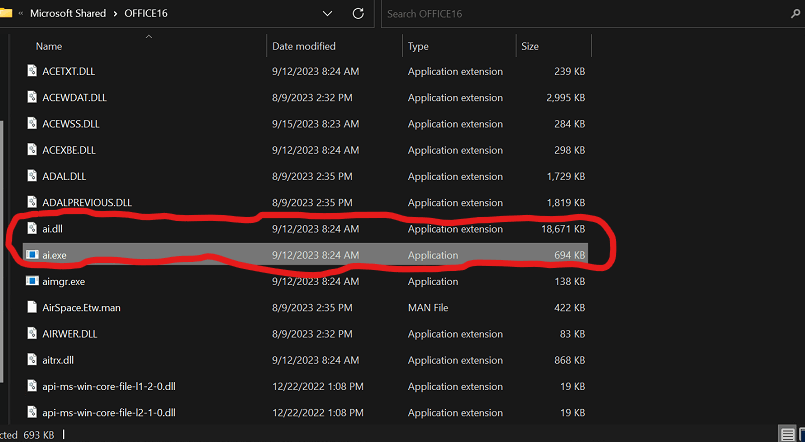Screen dimensions: 805x442
Task: Select the ACEWSS.DLL file name
Action: 71,124
